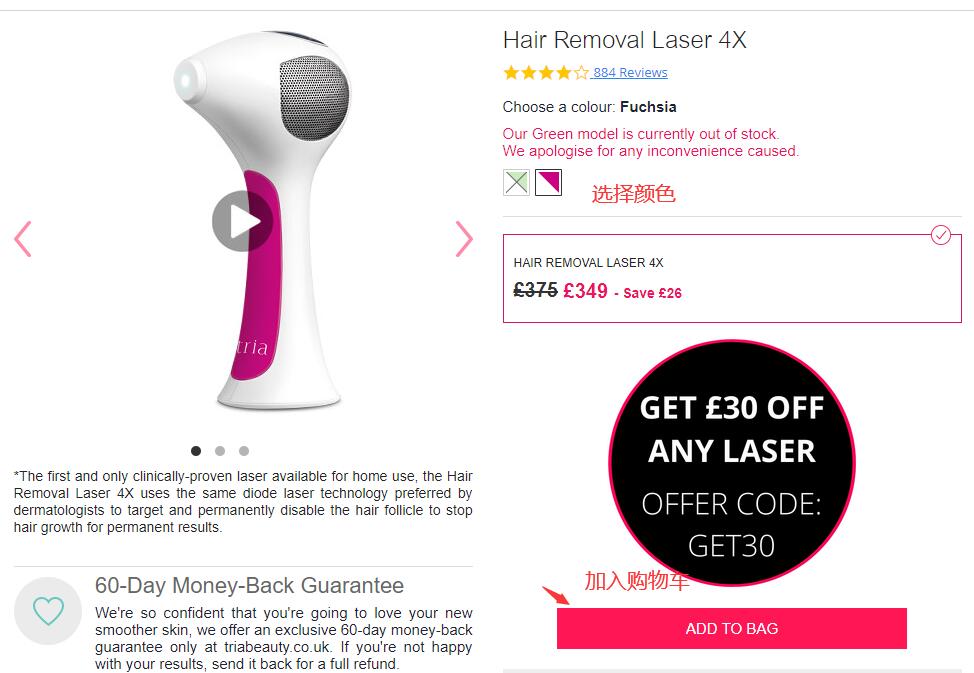Click the laser device product image

click(x=261, y=221)
